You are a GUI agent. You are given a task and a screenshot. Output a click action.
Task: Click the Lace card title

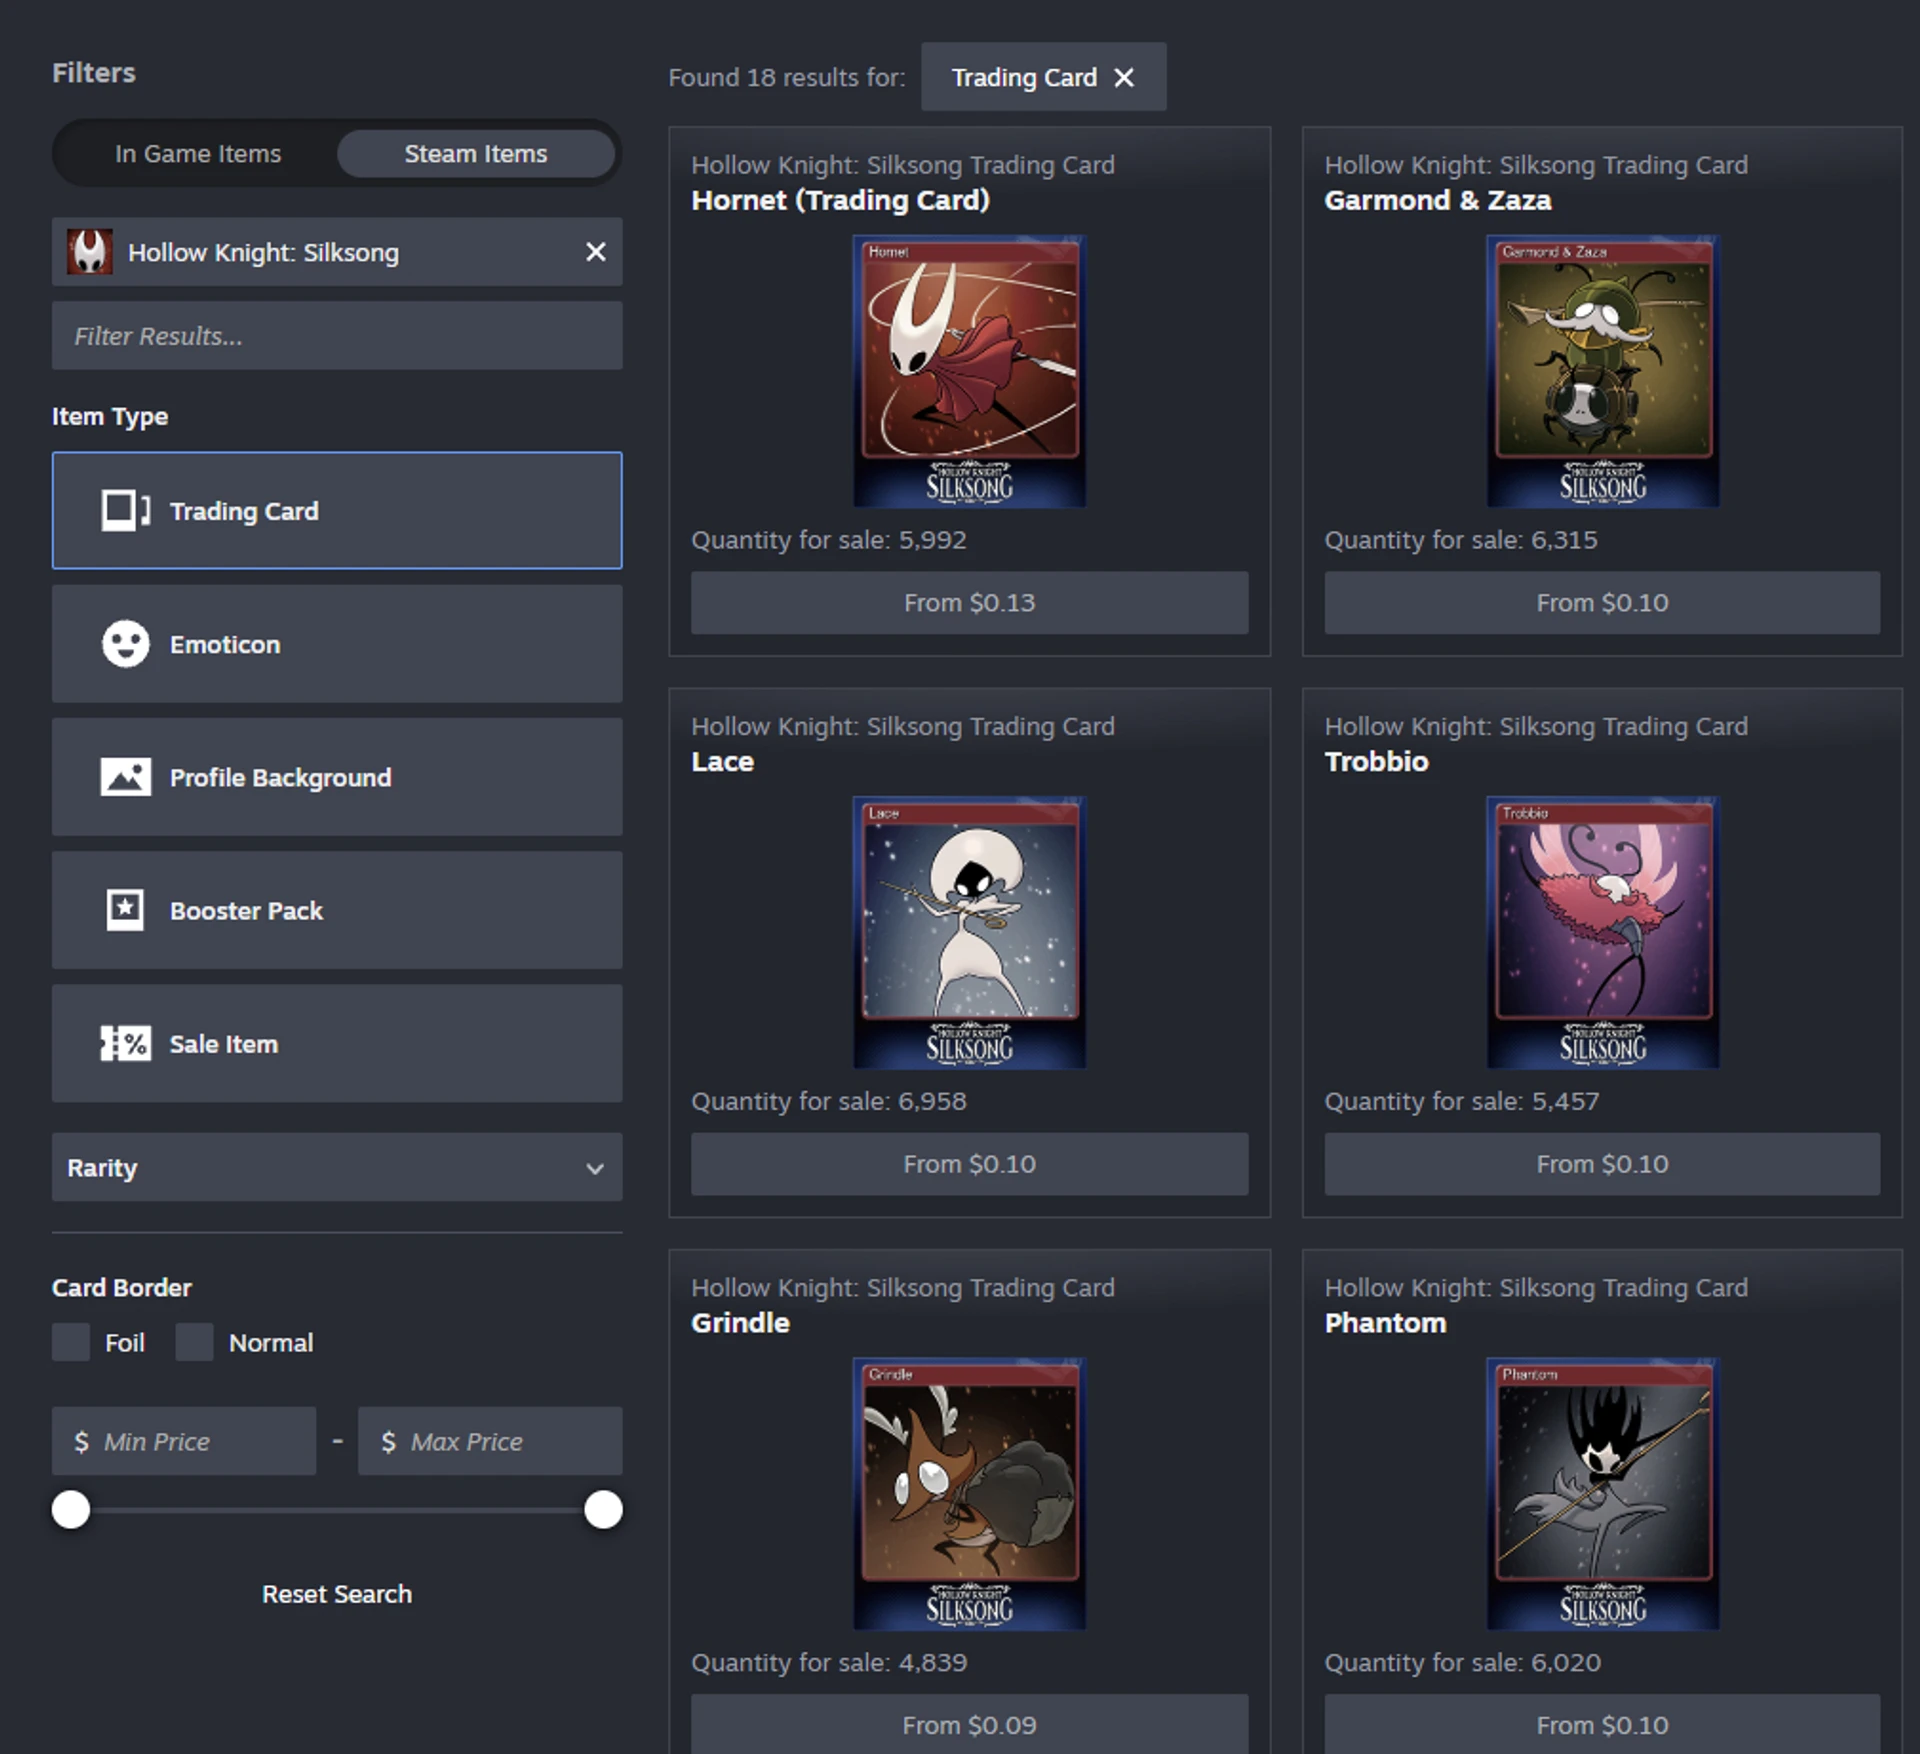(x=722, y=761)
